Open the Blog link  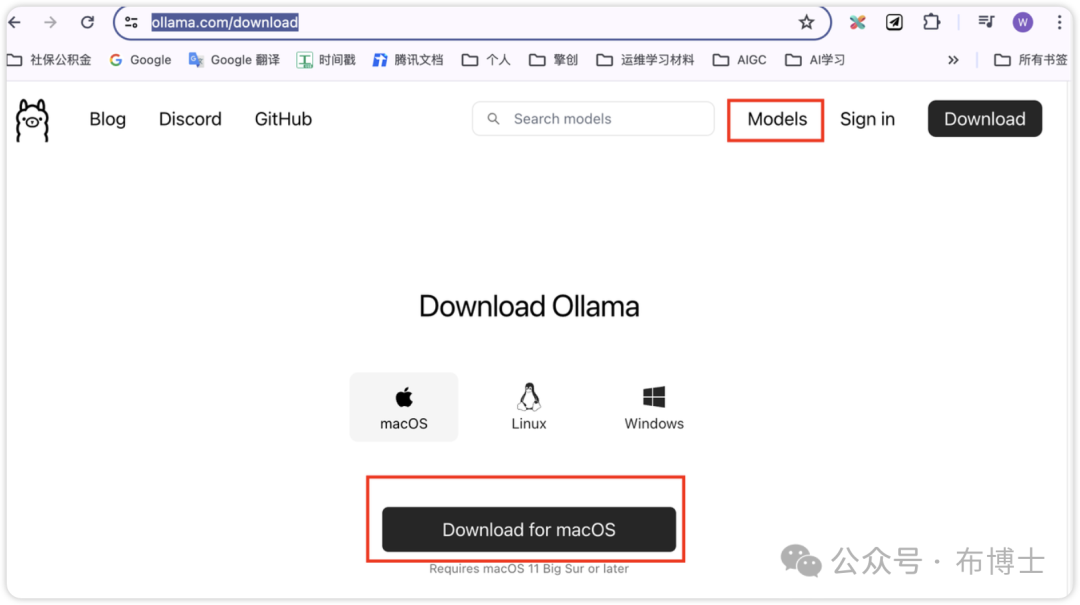tap(107, 119)
